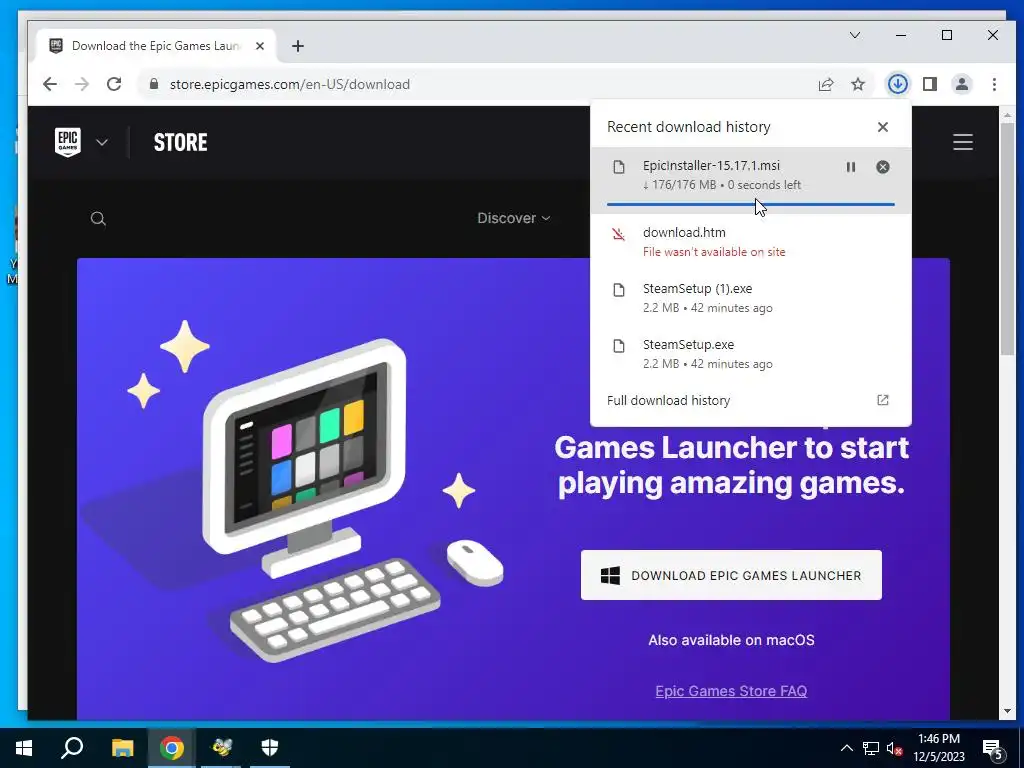Image resolution: width=1024 pixels, height=768 pixels.
Task: Open the Windows Start menu
Action: pyautogui.click(x=24, y=748)
